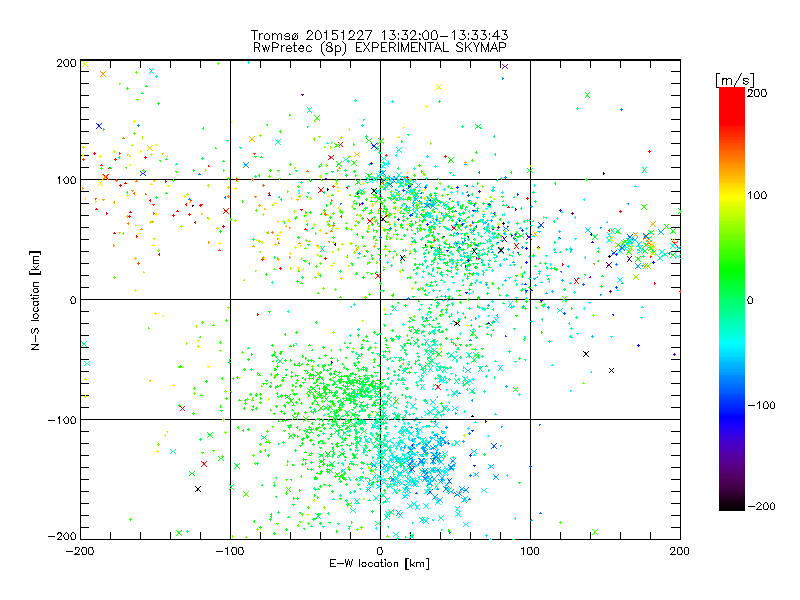The height and width of the screenshot is (600, 800).
Task: Click the black bottom of the colorbar
Action: (732, 503)
